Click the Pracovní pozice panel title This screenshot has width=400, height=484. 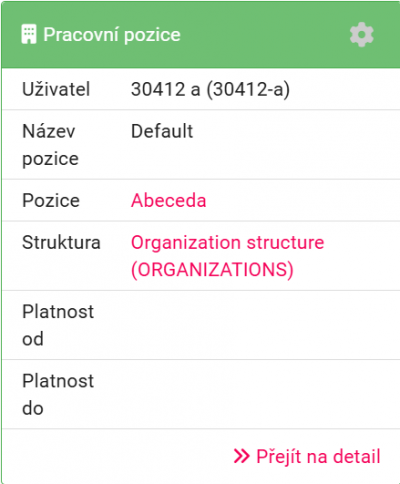[112, 34]
